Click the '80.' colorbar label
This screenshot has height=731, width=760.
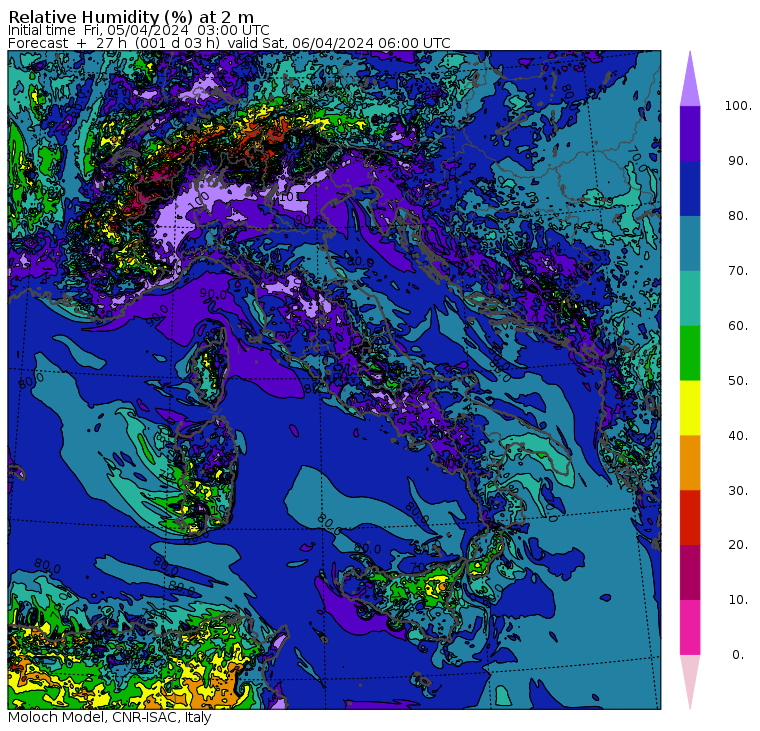(x=738, y=215)
